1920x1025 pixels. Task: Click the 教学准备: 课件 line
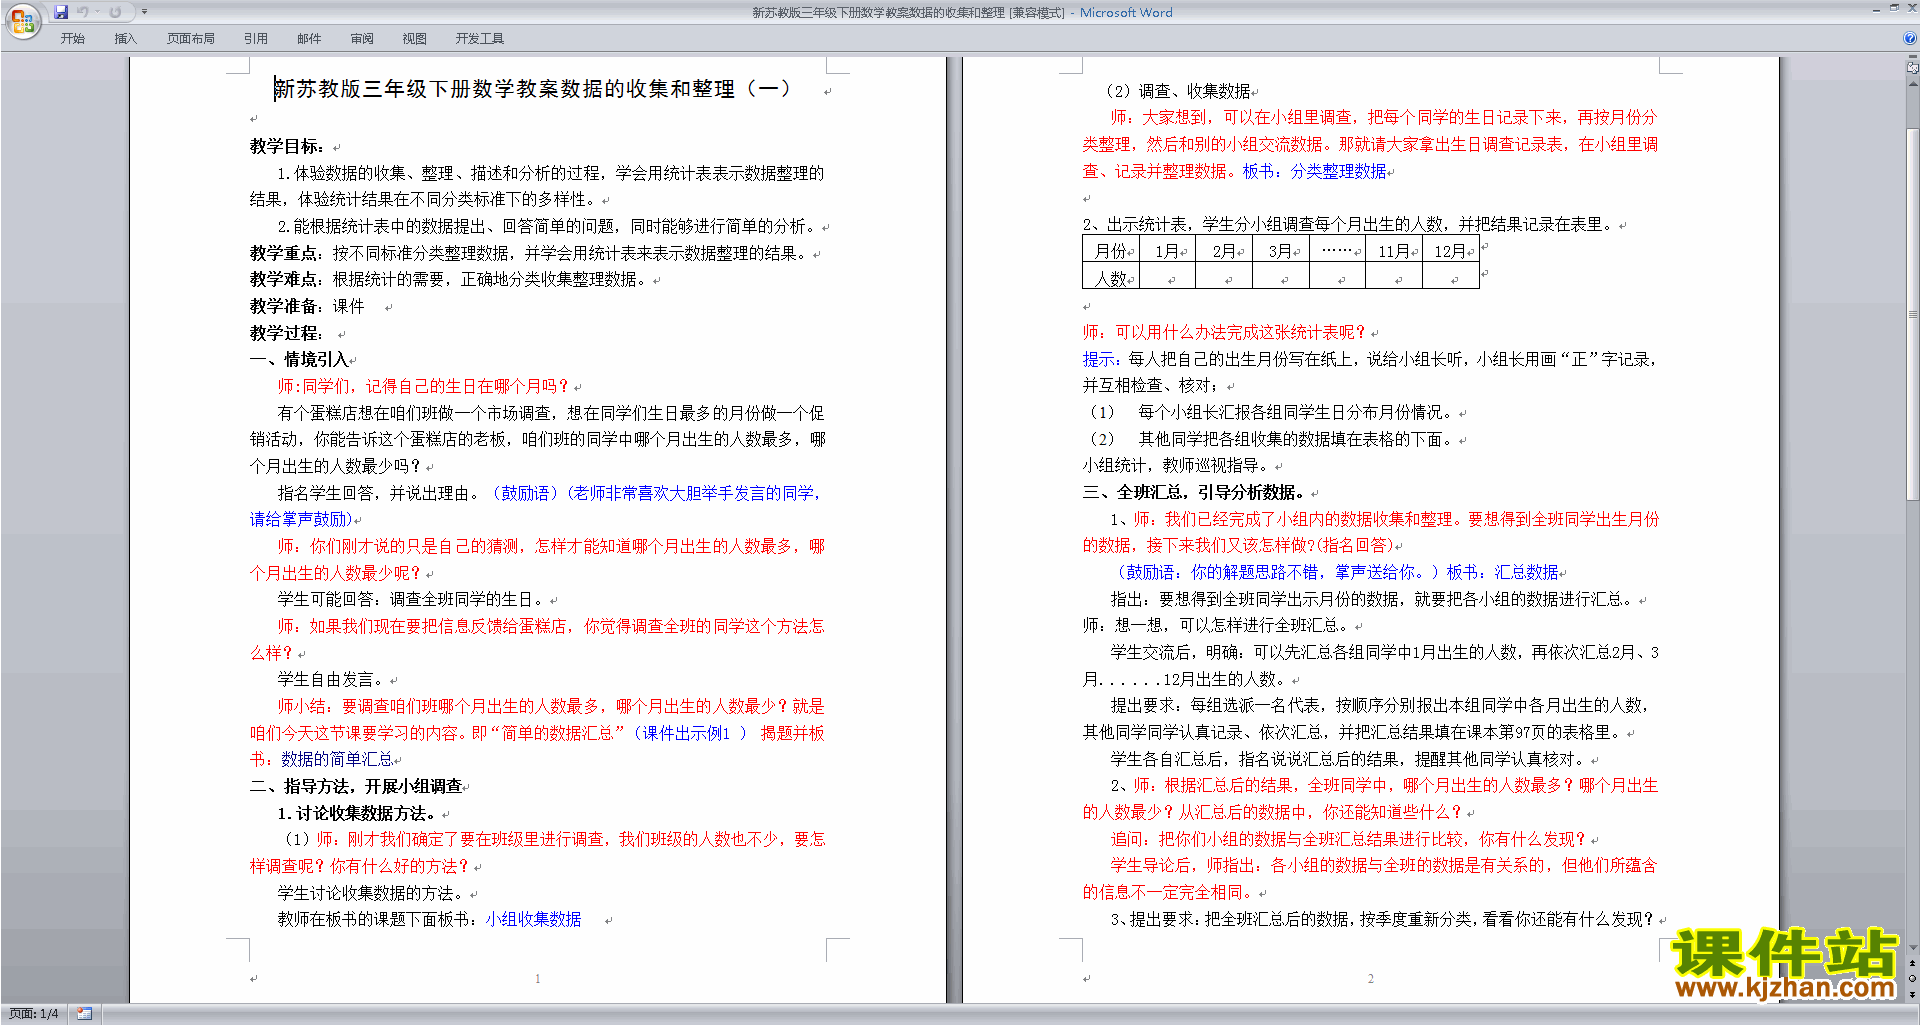[x=307, y=306]
